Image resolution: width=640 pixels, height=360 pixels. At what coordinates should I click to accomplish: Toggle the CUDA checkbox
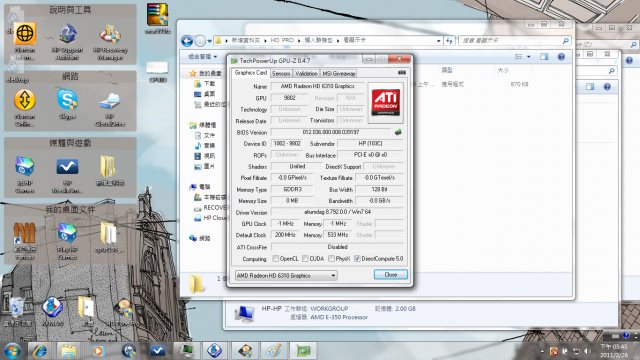(x=305, y=259)
